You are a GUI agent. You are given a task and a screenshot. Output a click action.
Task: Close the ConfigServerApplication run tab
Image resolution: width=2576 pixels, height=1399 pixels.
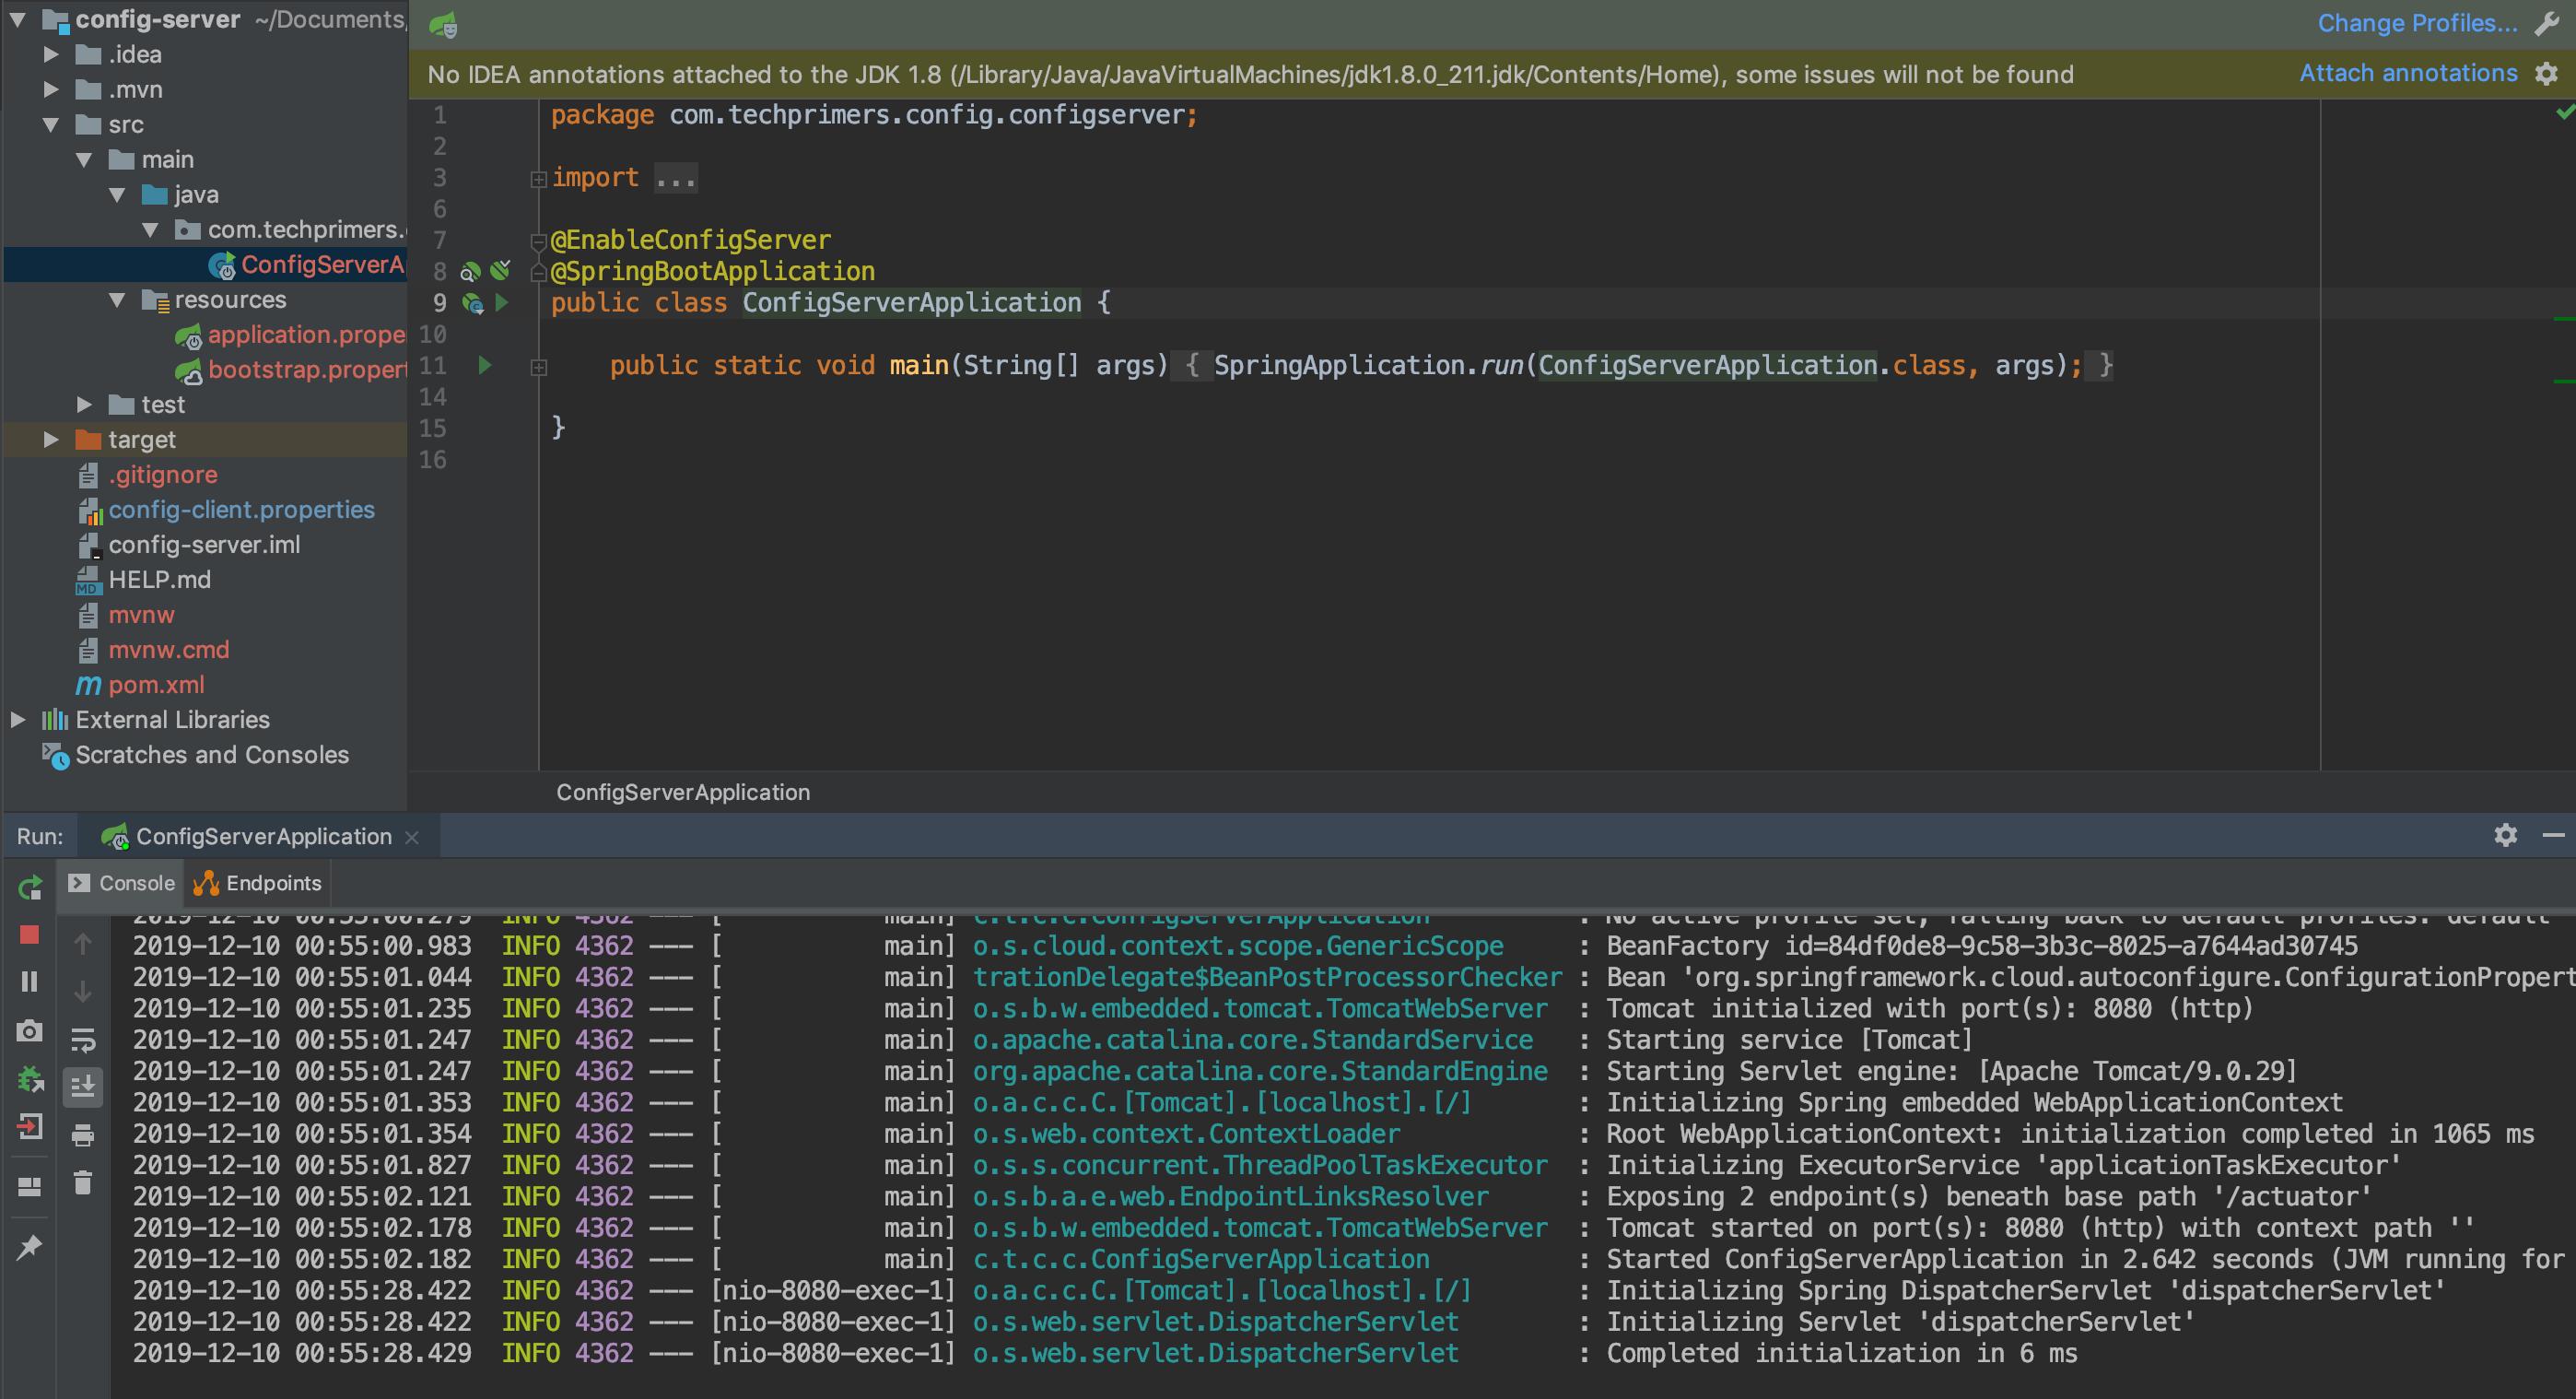[x=412, y=838]
